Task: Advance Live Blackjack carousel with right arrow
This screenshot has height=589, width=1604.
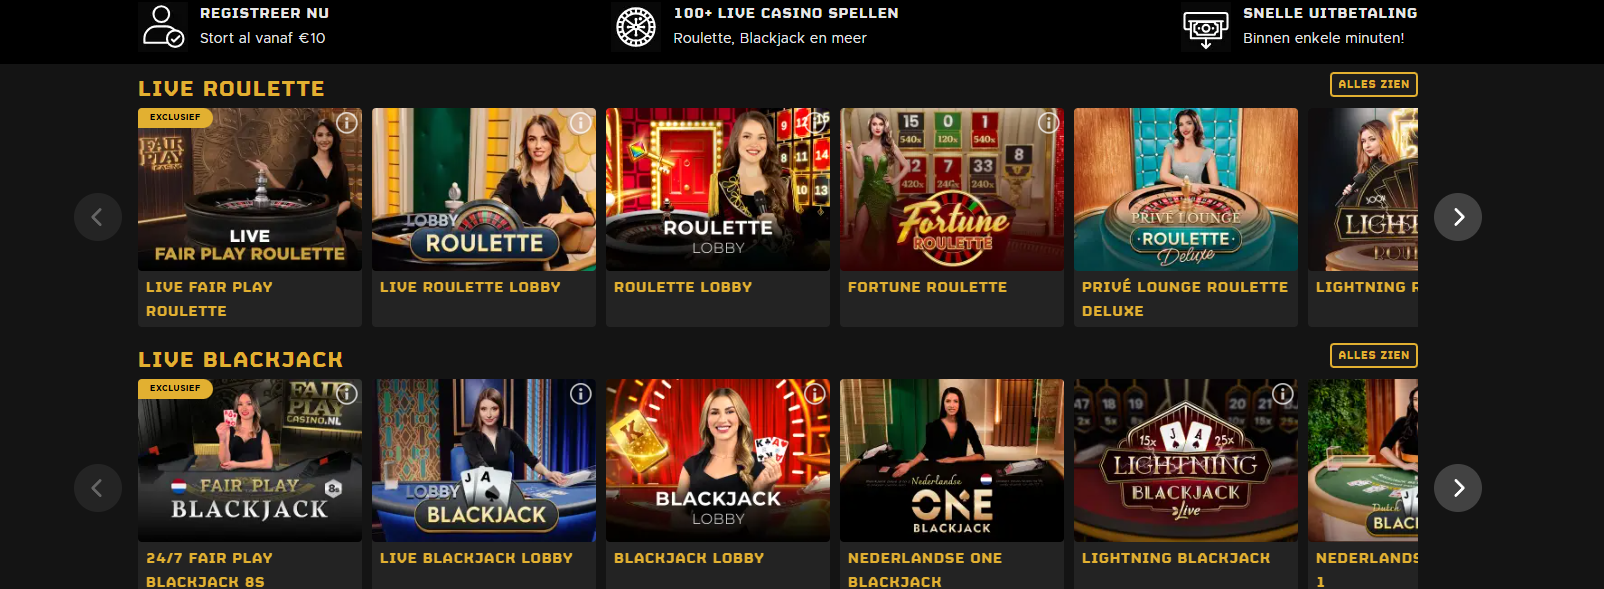Action: 1458,488
